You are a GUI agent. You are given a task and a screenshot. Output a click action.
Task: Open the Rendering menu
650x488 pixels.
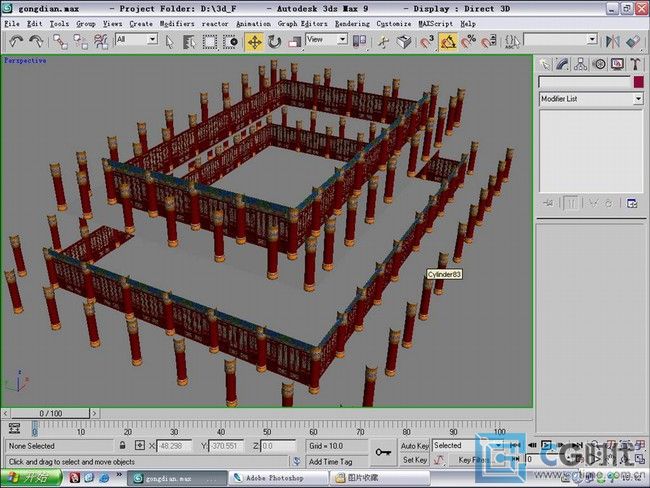pos(352,24)
